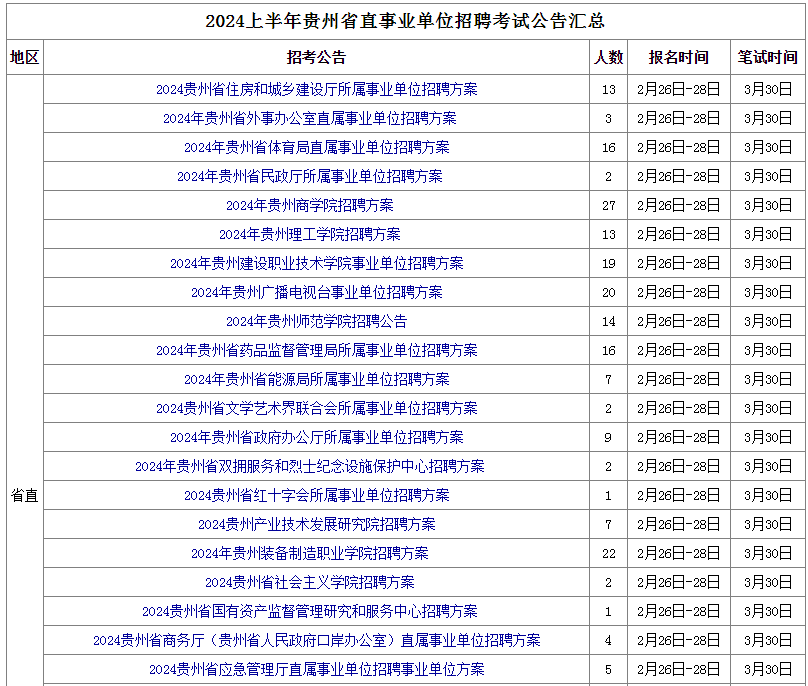Open 贵州省民政厅 recruitment plan link

(309, 176)
